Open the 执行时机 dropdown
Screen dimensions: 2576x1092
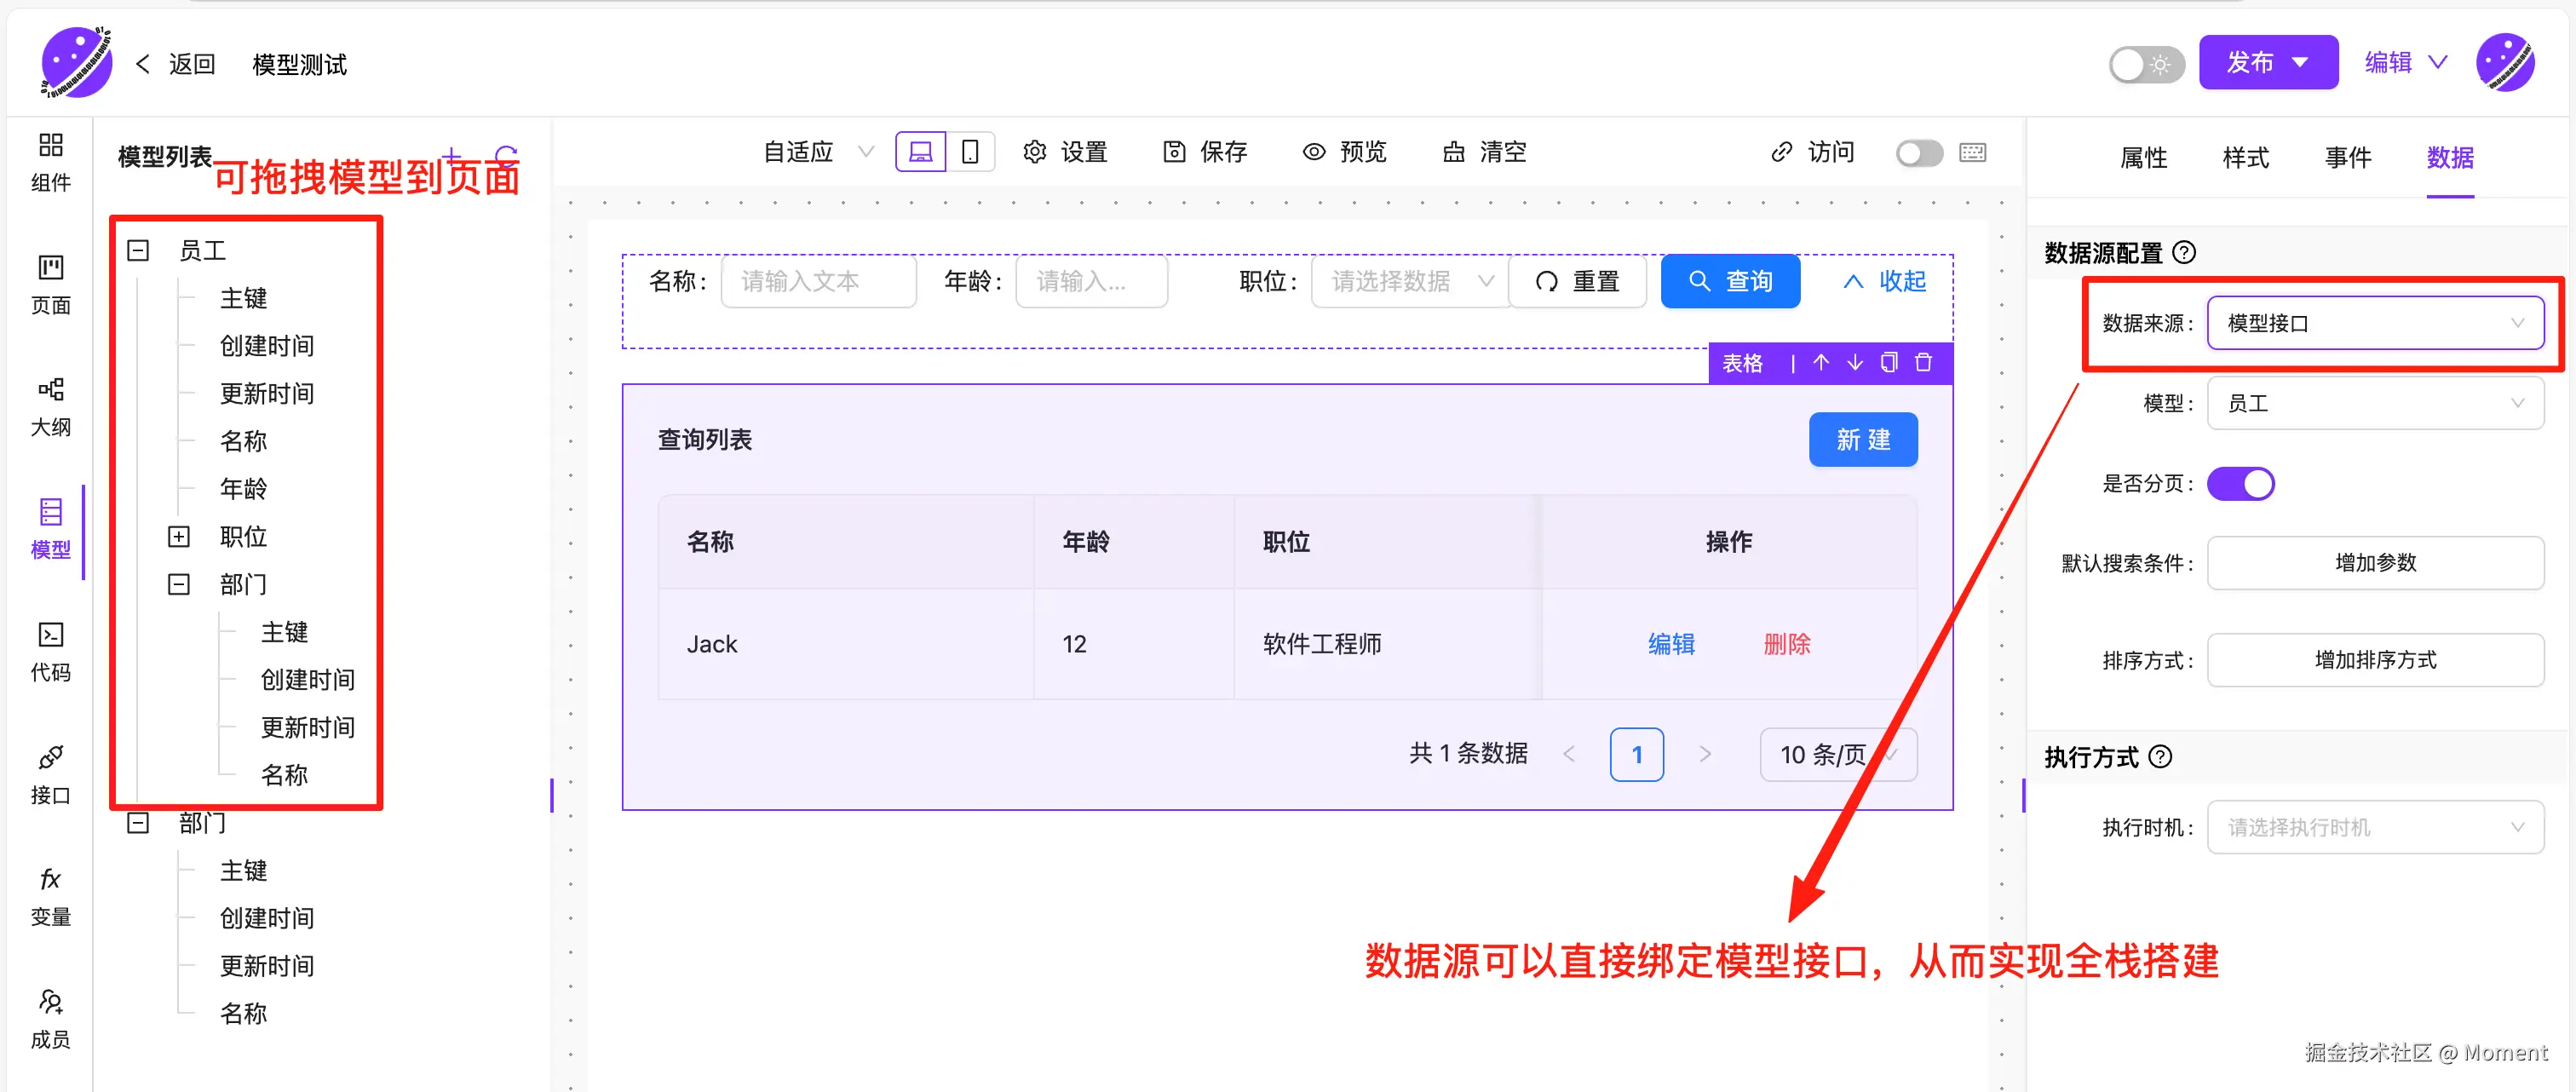click(x=2374, y=827)
